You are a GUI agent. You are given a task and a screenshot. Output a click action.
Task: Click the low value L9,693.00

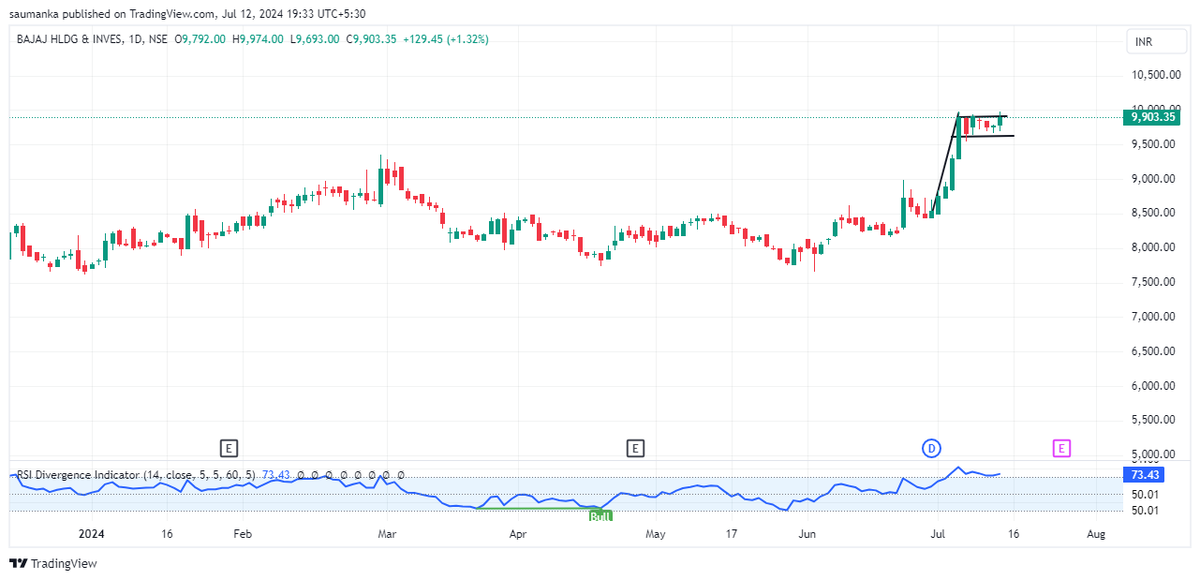[316, 39]
